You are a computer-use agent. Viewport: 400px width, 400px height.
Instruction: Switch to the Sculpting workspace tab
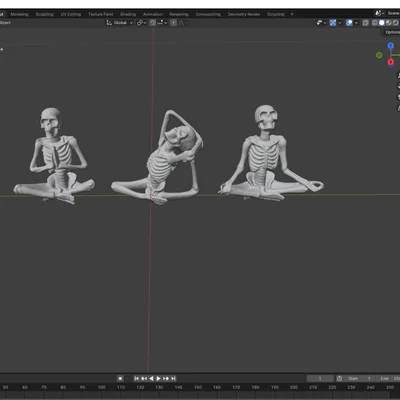45,14
